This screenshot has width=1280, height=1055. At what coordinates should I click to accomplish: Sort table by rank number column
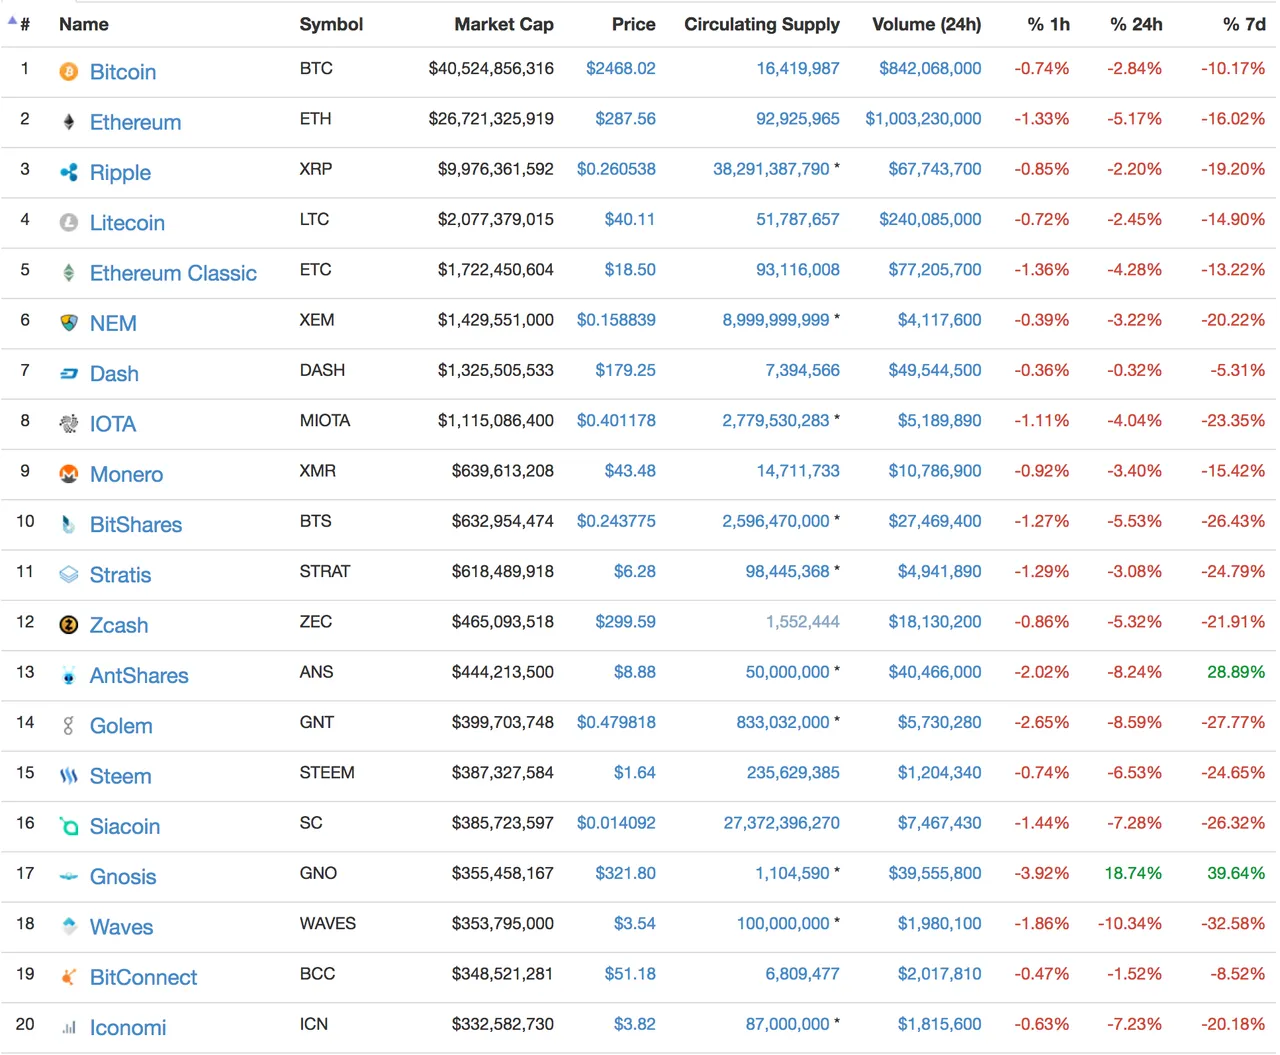click(24, 24)
